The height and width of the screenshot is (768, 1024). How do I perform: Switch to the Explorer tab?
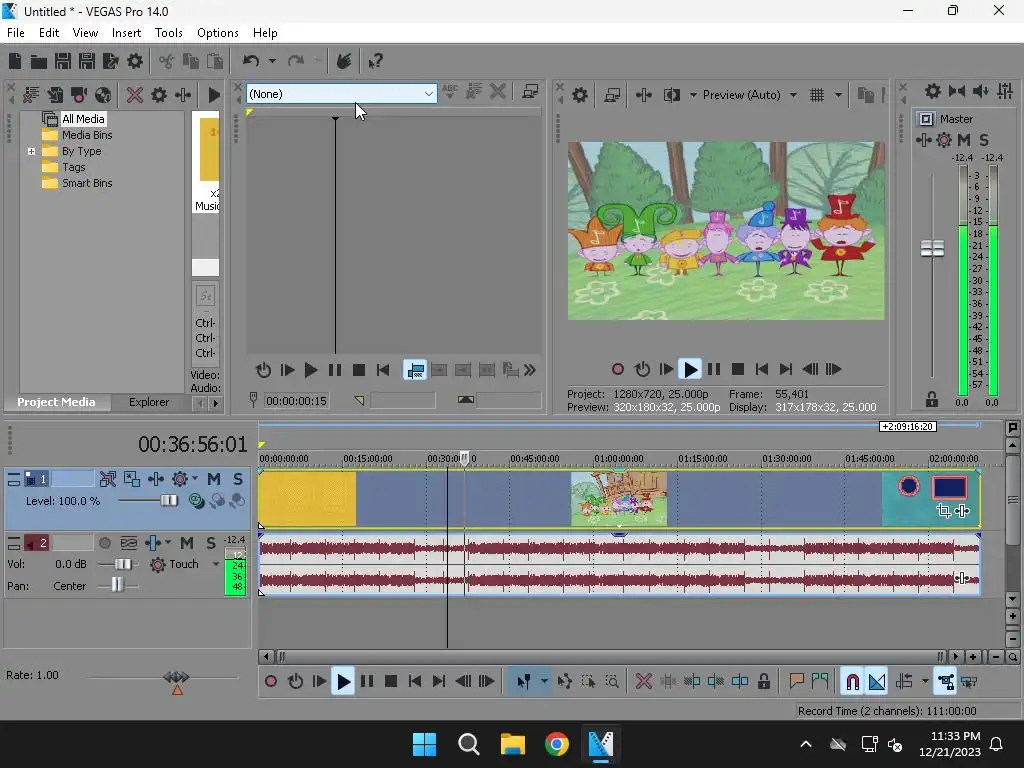point(149,402)
